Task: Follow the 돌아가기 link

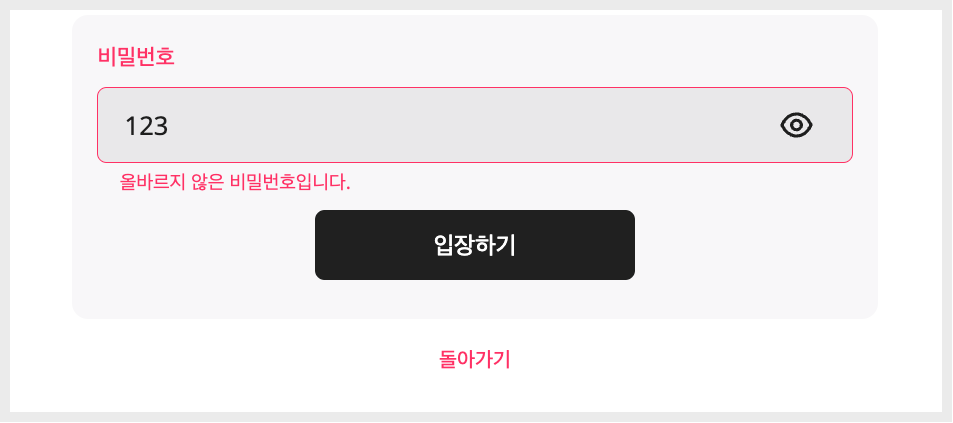Action: (475, 359)
